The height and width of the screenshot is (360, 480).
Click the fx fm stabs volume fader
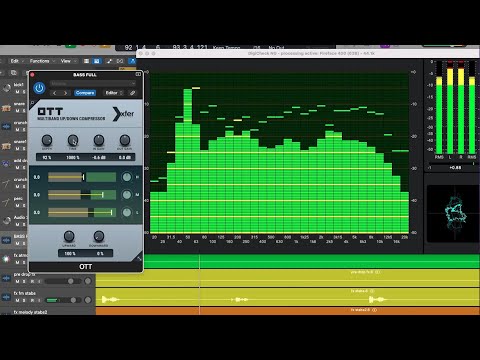[x=63, y=300]
